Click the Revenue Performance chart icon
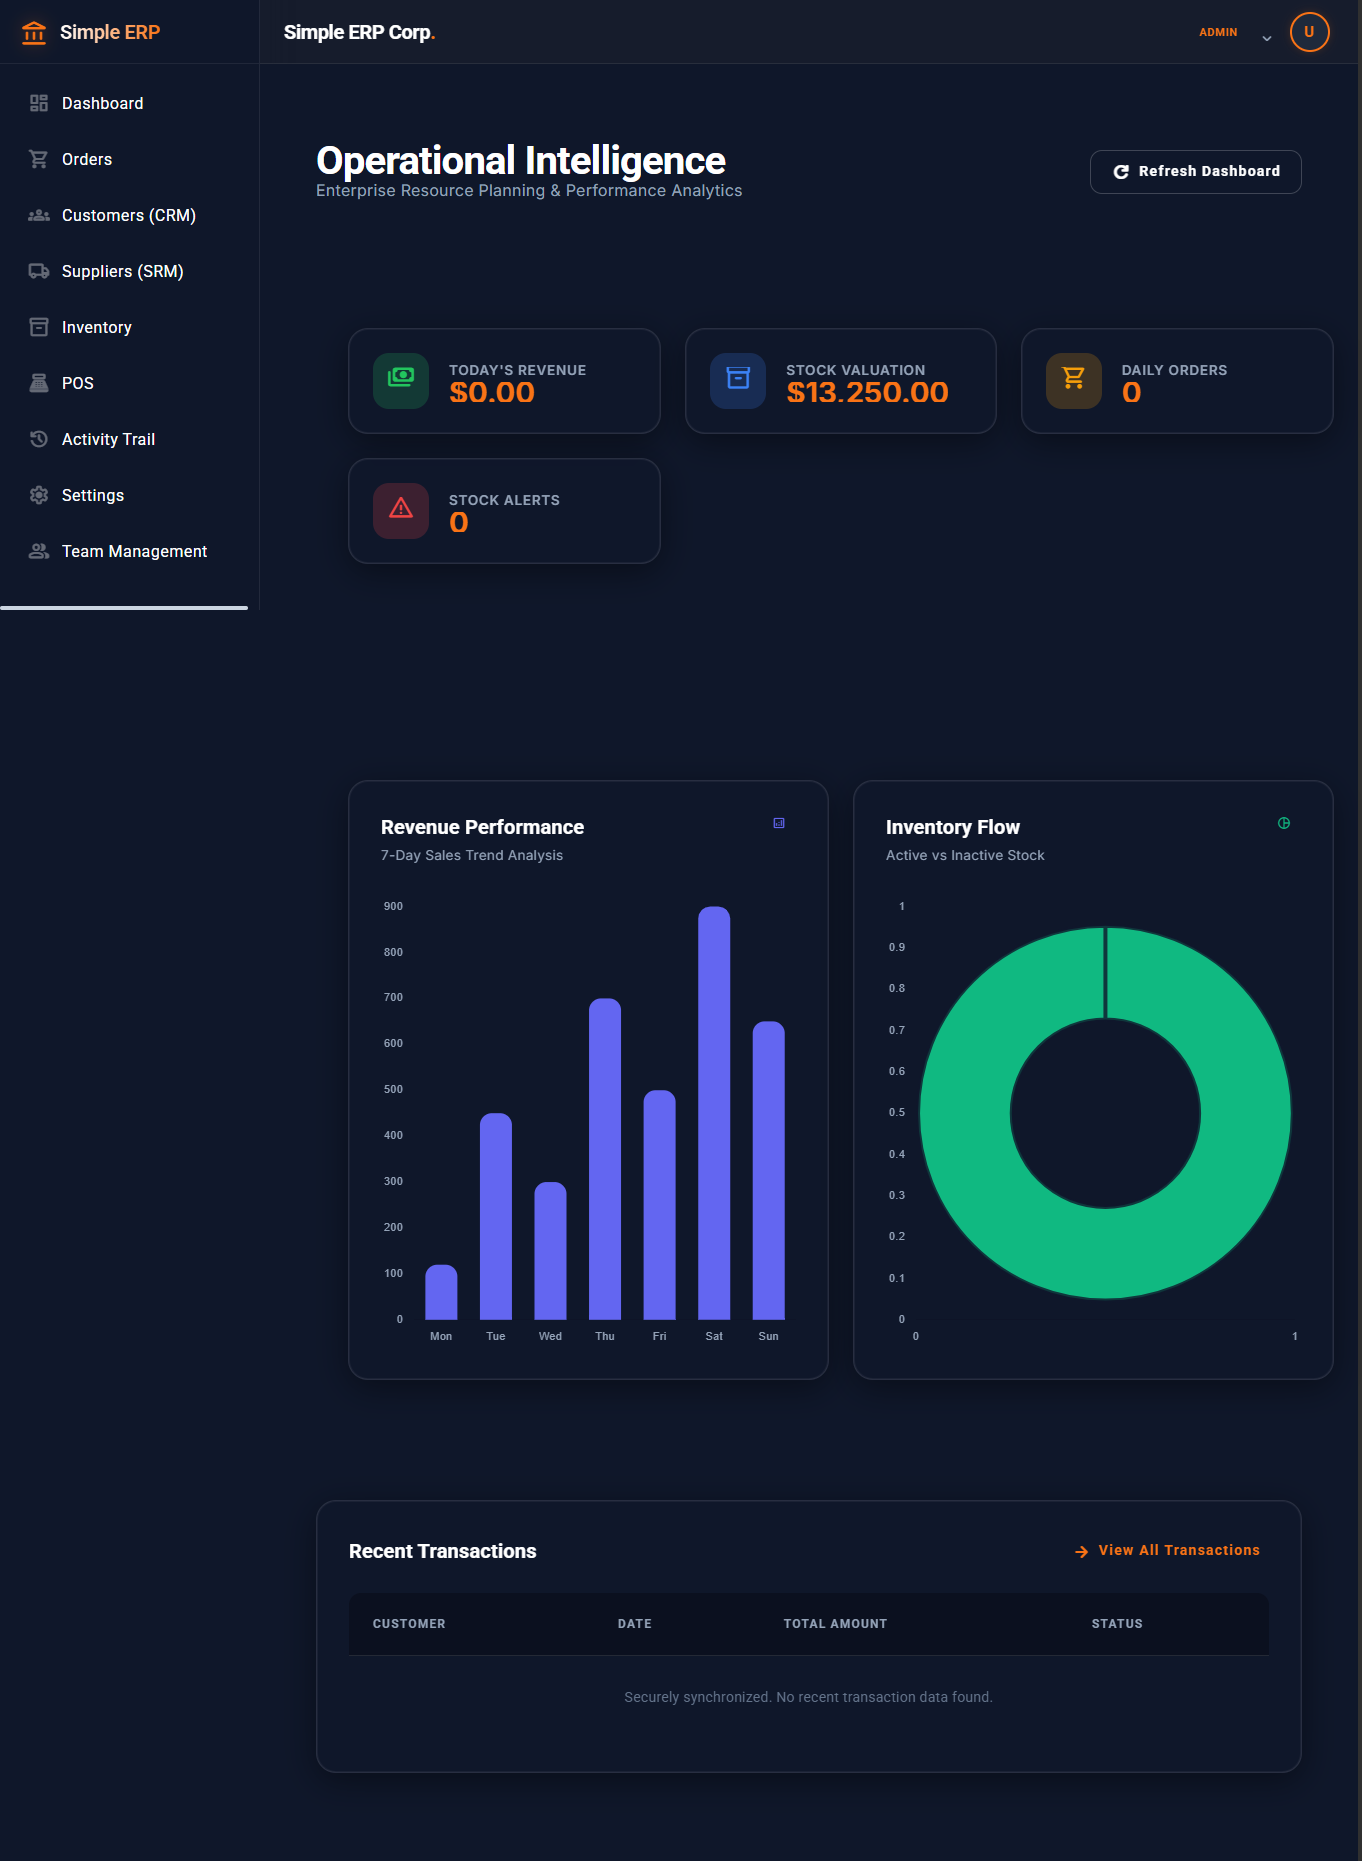Screen dimensions: 1362x1861 [x=779, y=823]
